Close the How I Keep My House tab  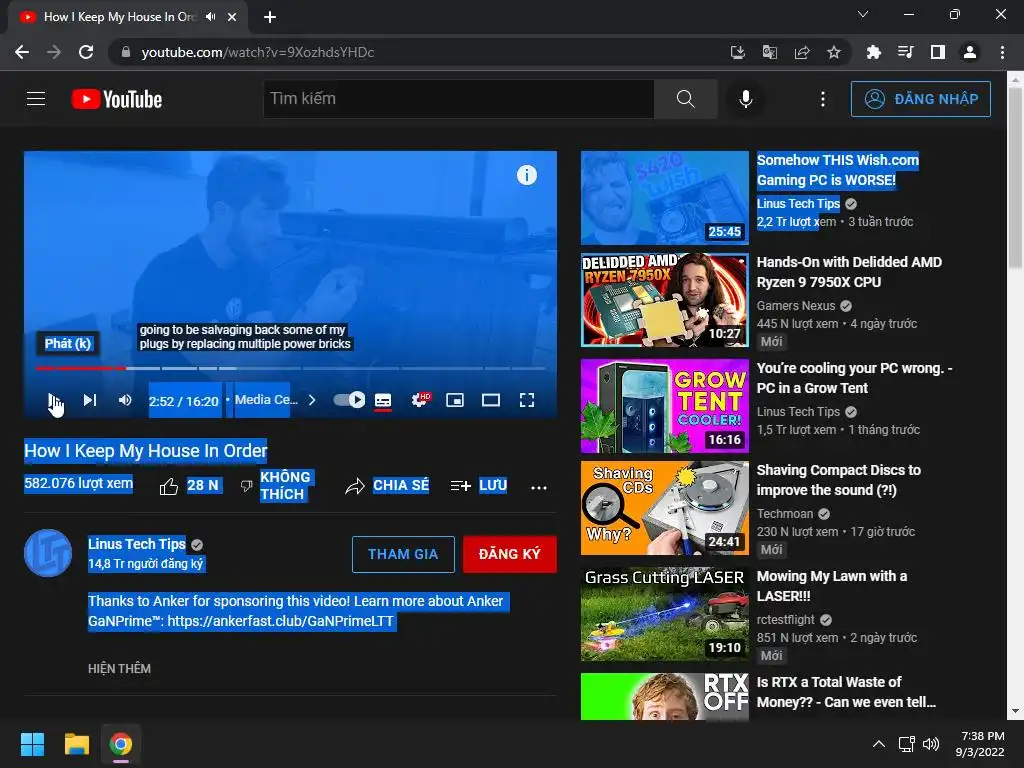click(x=232, y=17)
